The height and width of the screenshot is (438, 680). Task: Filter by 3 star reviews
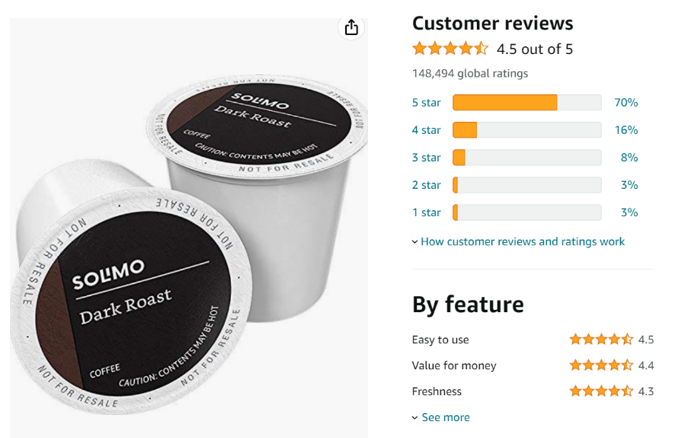pos(426,157)
